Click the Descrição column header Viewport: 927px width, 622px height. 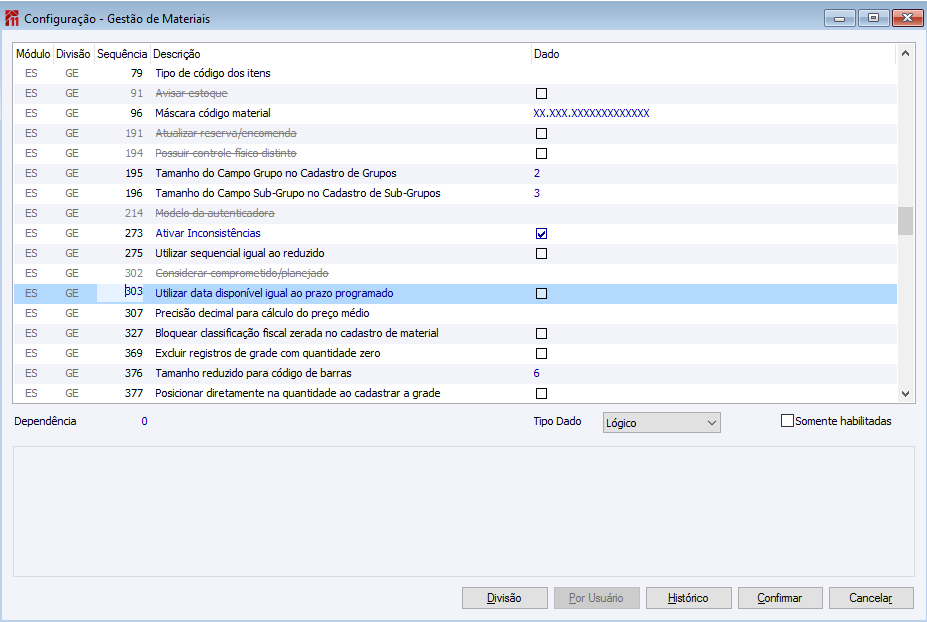pos(177,54)
